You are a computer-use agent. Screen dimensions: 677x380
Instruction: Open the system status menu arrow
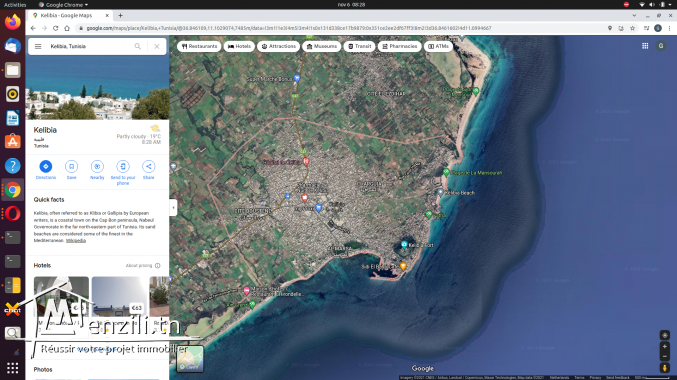(x=671, y=5)
